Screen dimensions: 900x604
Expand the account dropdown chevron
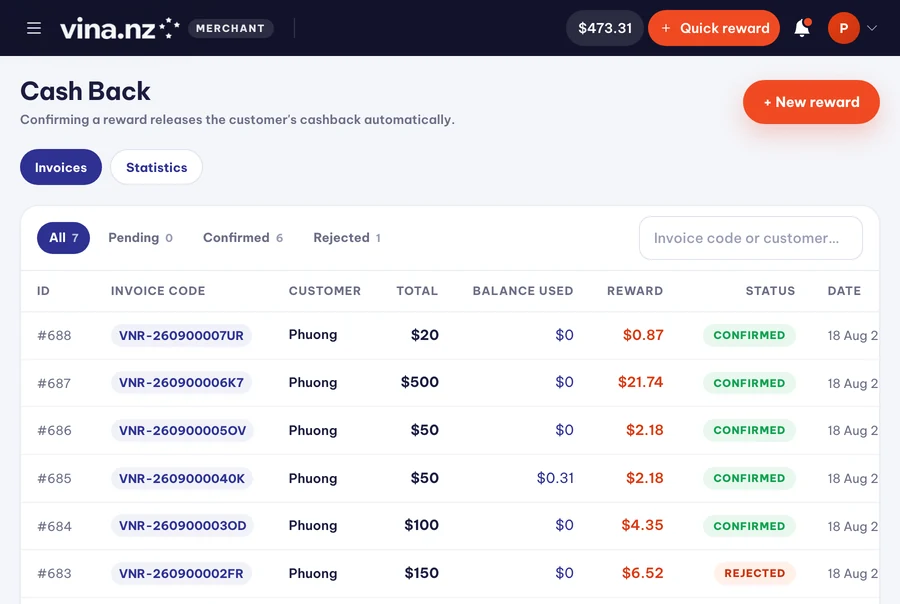[x=872, y=28]
